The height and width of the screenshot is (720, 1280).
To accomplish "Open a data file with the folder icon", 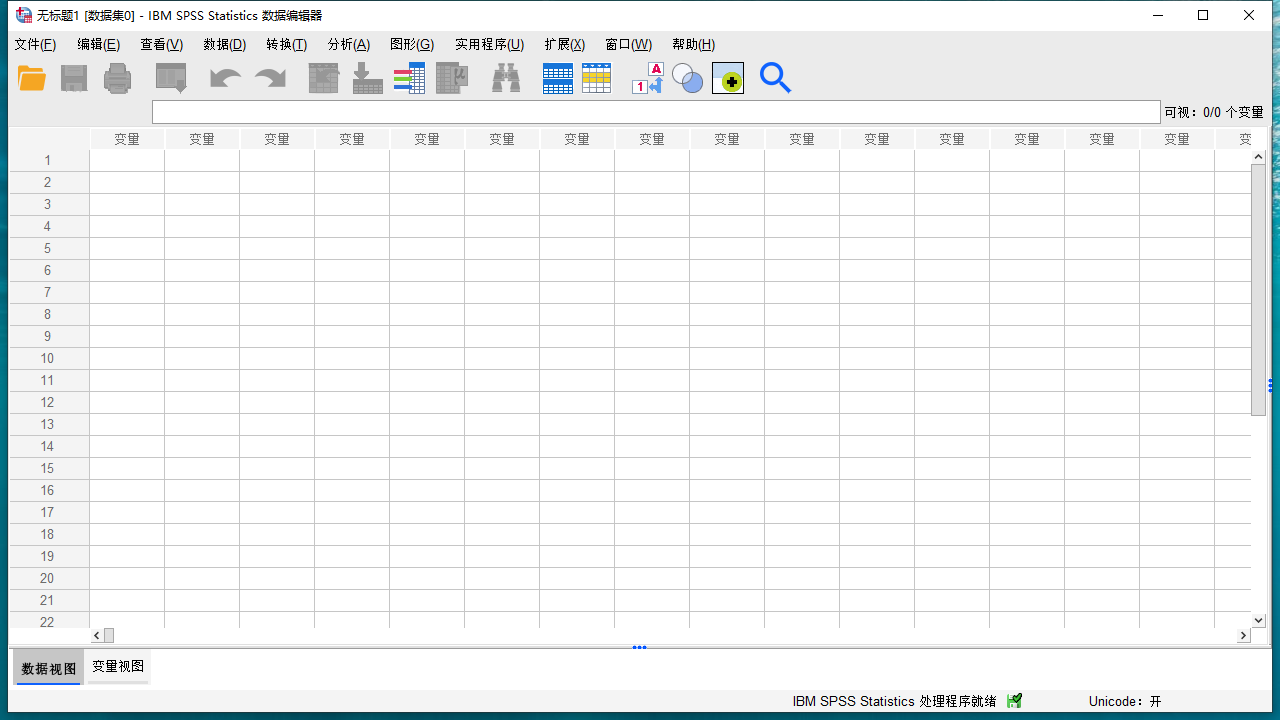I will [x=31, y=78].
